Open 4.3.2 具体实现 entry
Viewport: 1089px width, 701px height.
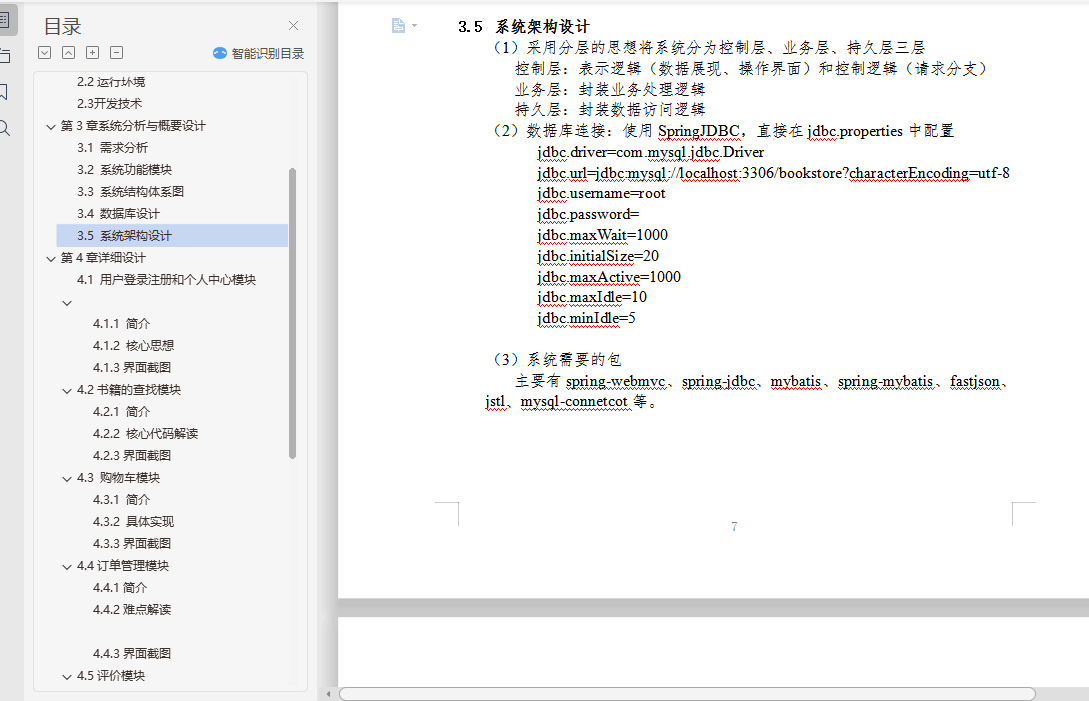tap(133, 522)
